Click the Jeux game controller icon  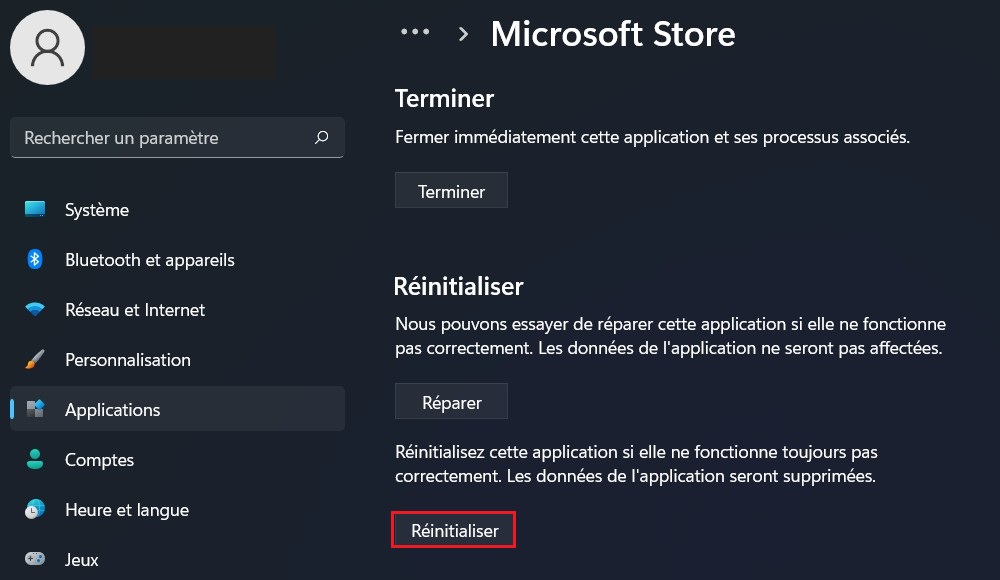(x=35, y=559)
